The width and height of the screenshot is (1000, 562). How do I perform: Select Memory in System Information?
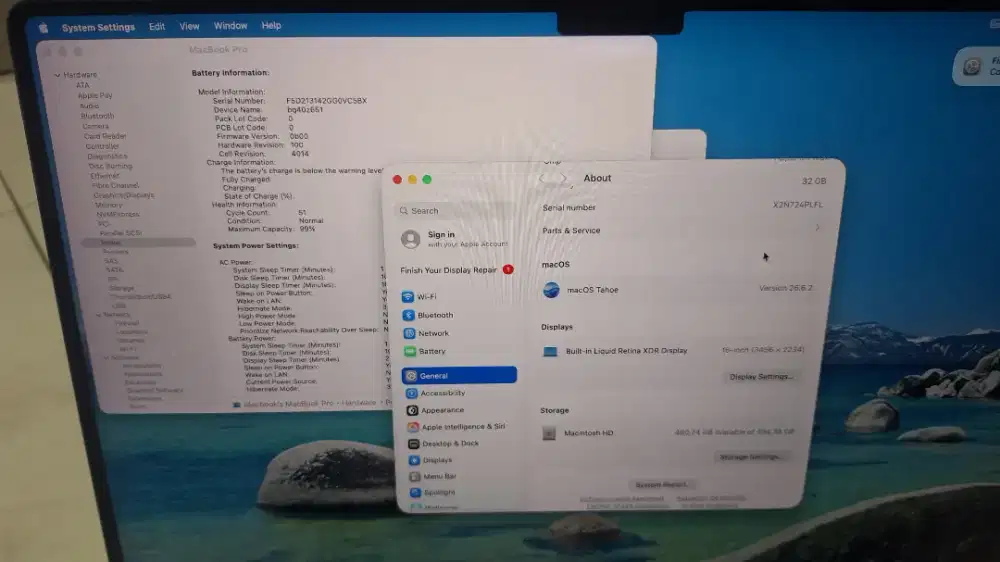tap(108, 205)
